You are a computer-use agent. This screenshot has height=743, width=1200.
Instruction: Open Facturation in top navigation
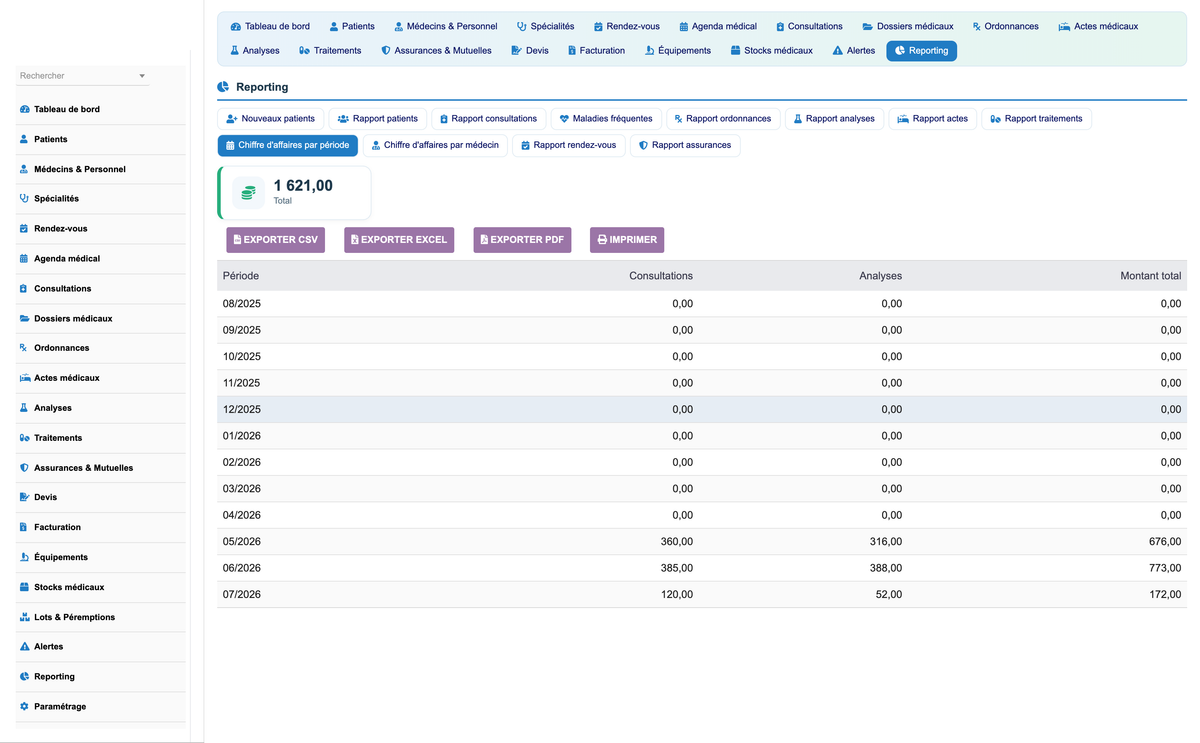coord(596,50)
